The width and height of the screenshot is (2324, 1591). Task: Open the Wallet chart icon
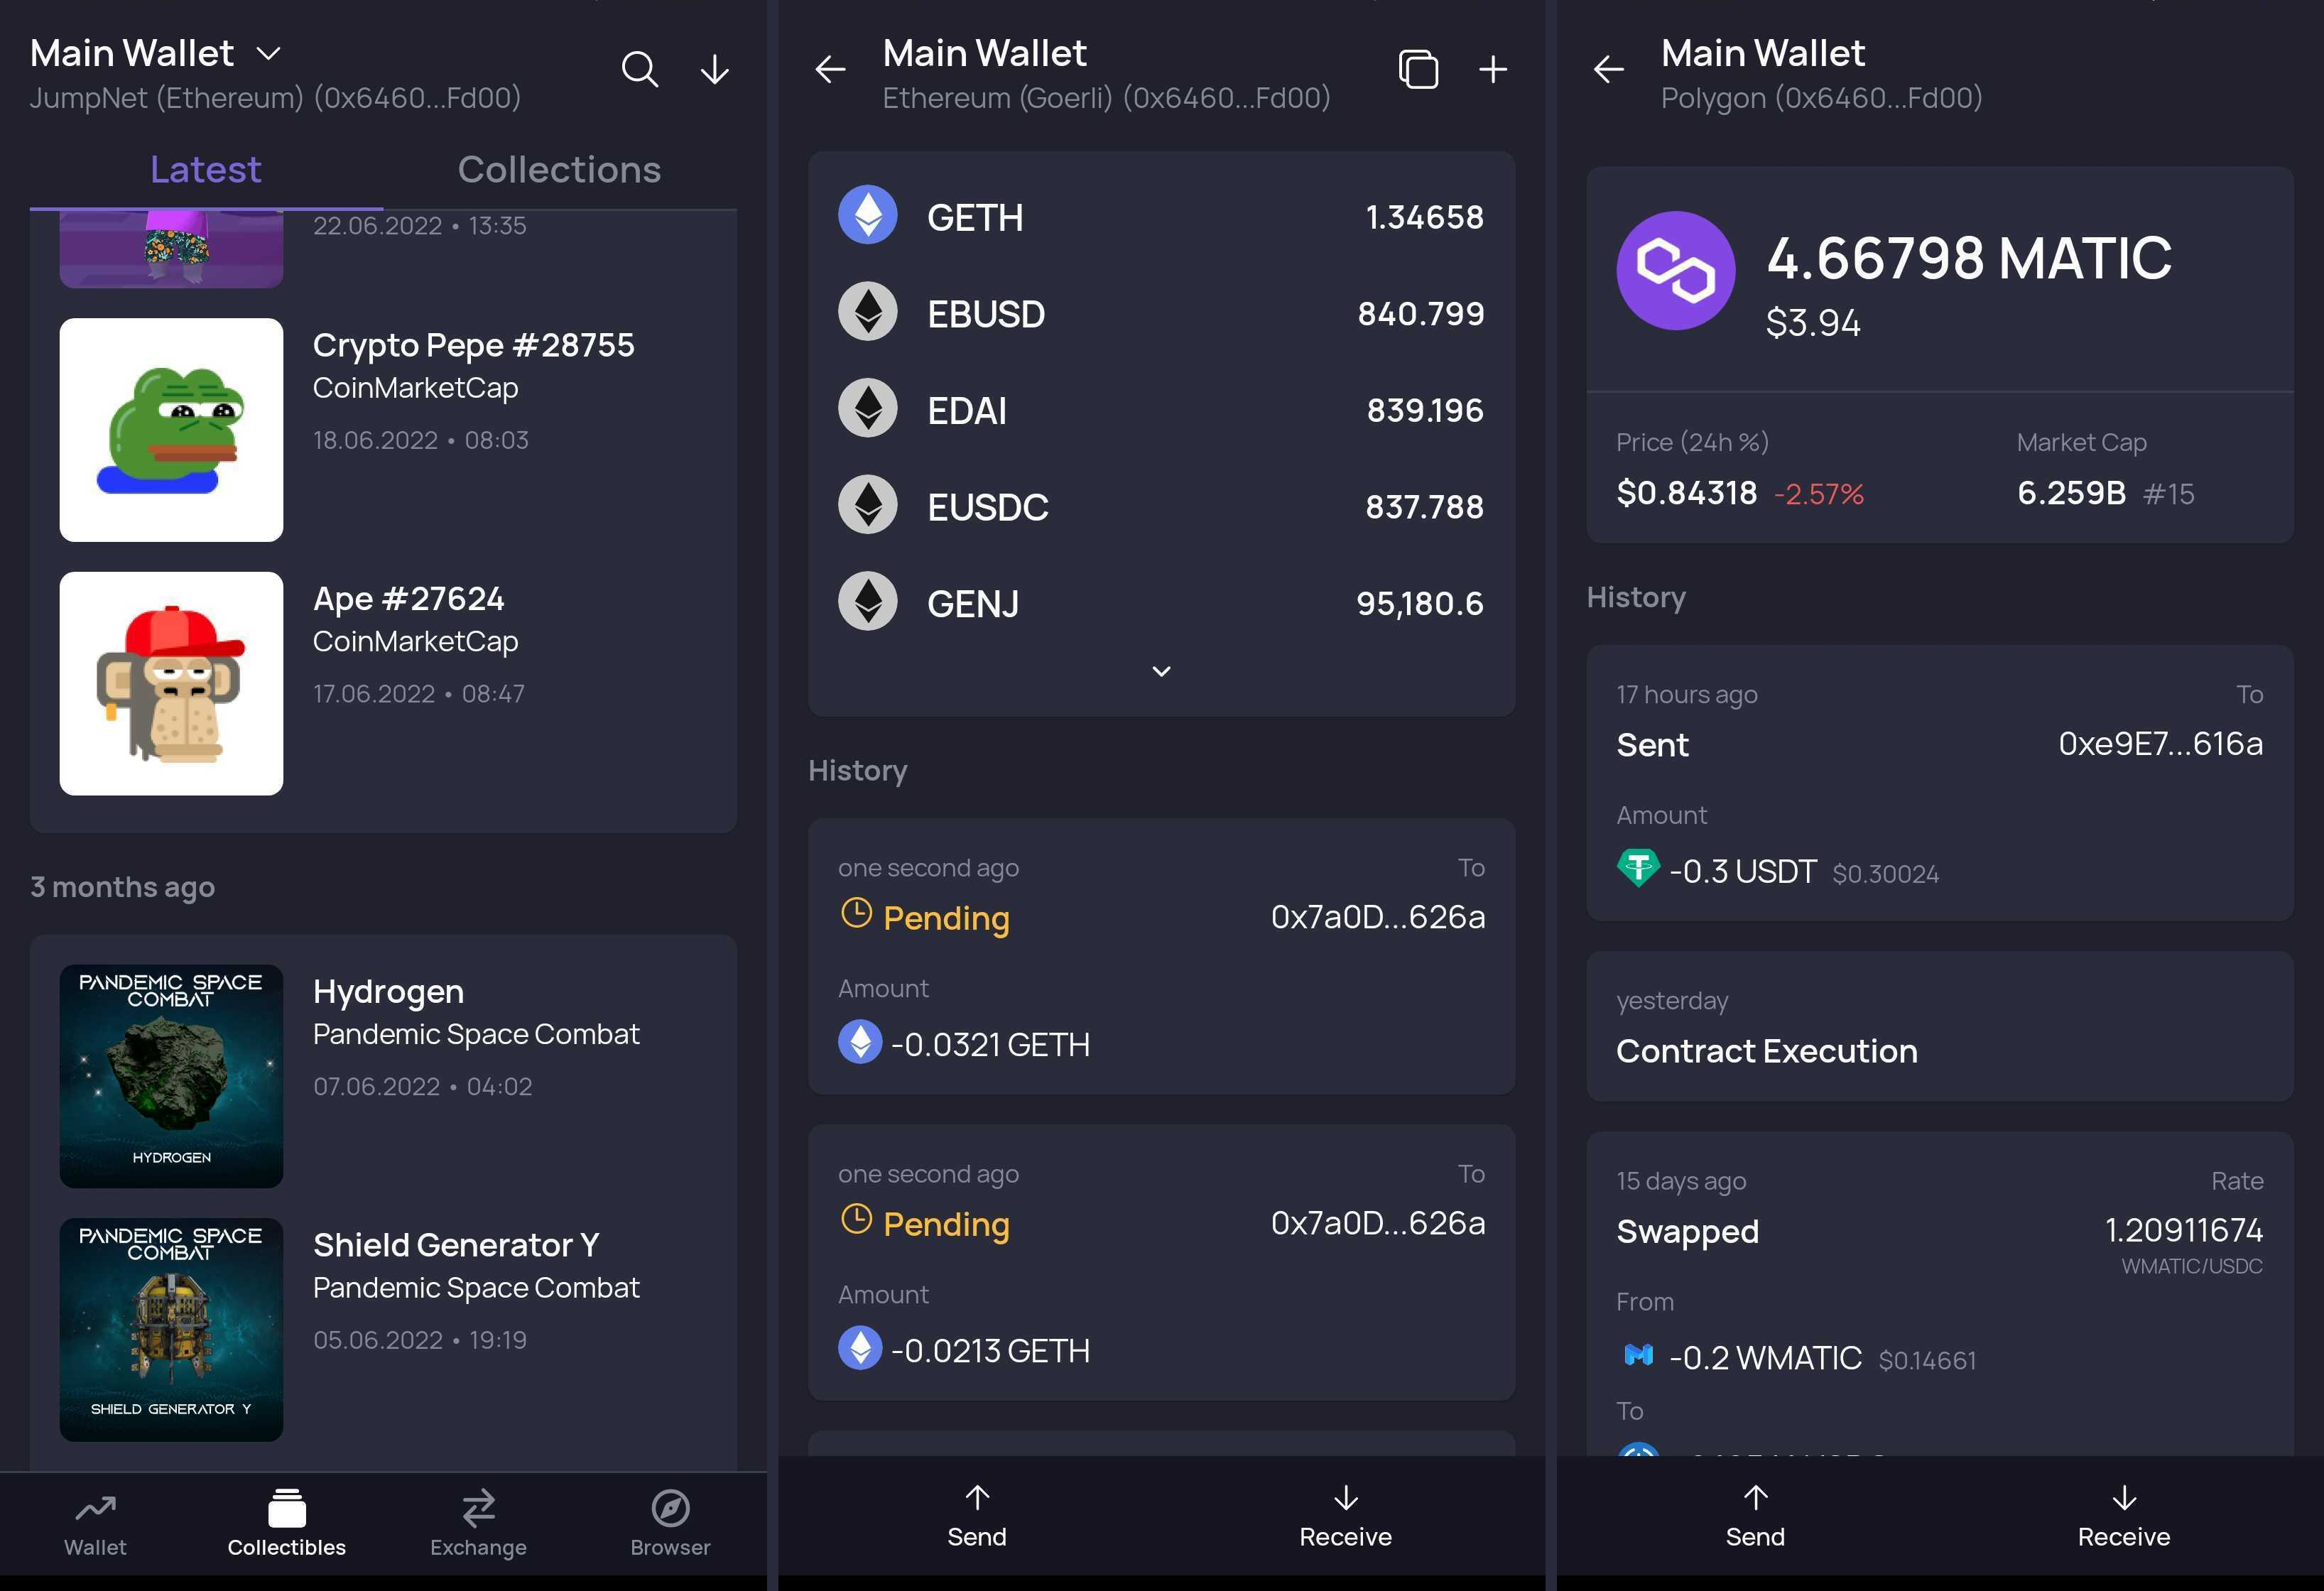point(95,1508)
